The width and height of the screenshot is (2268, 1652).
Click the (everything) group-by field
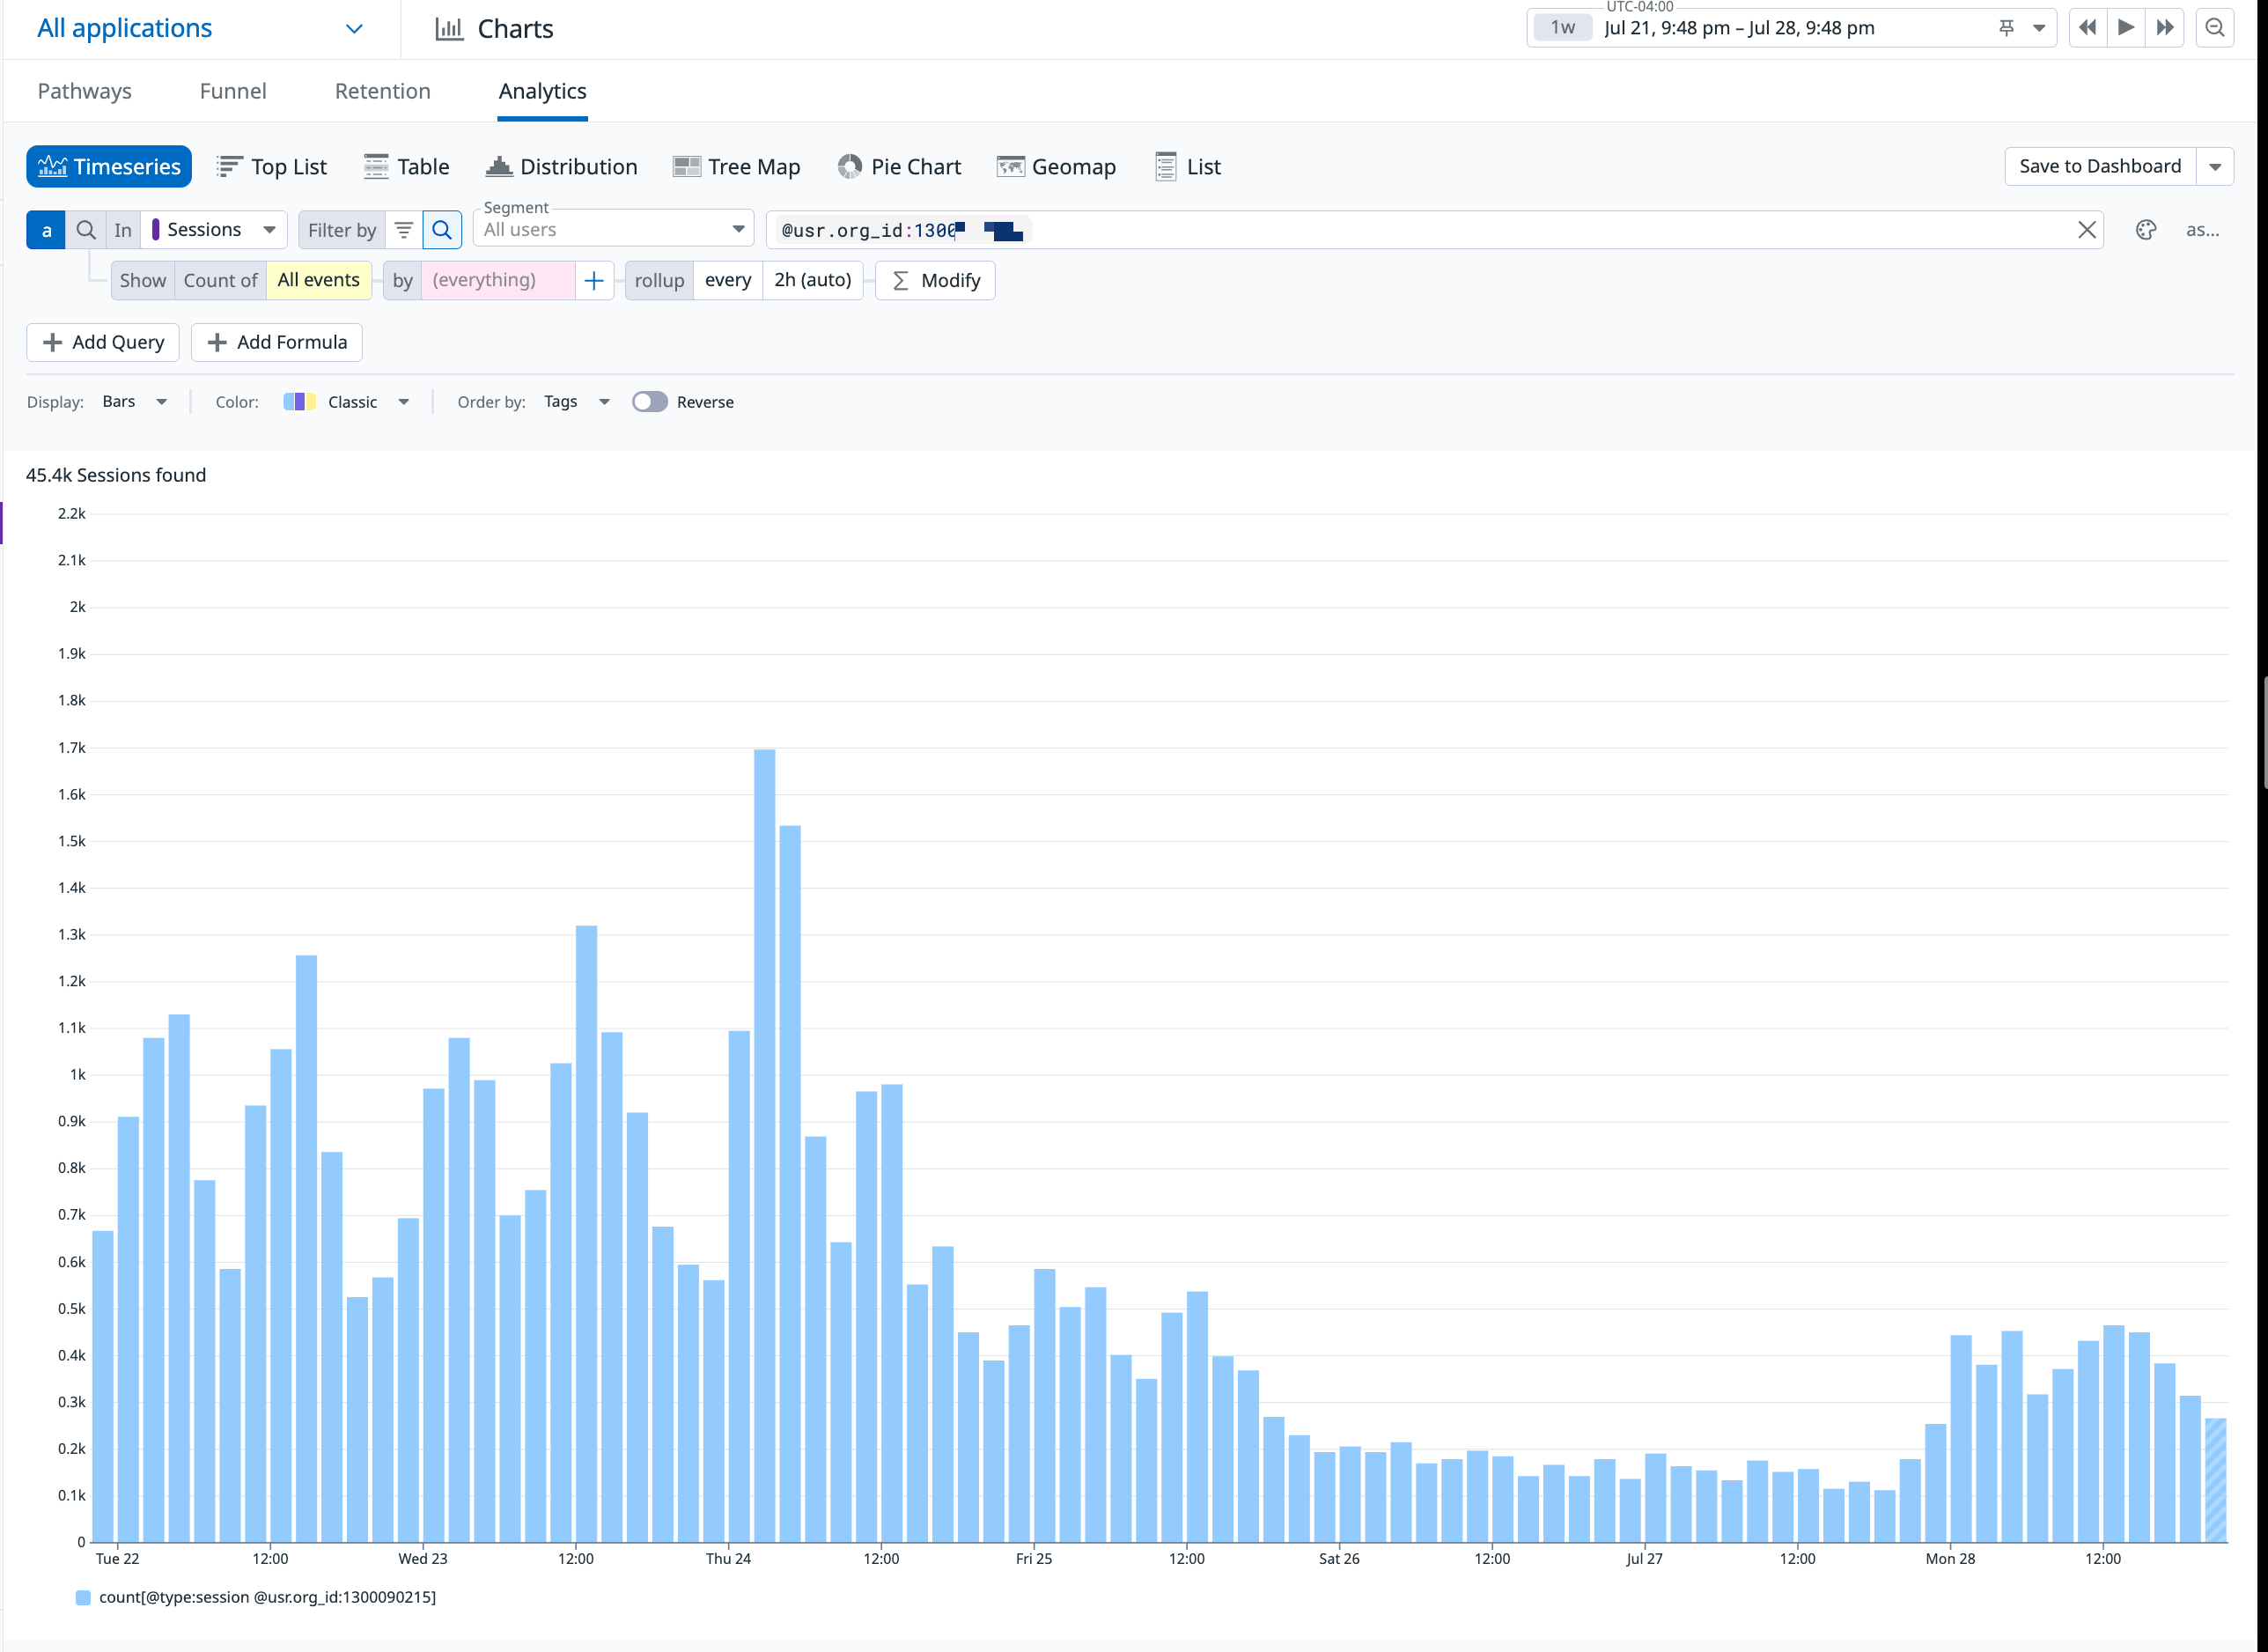(498, 281)
